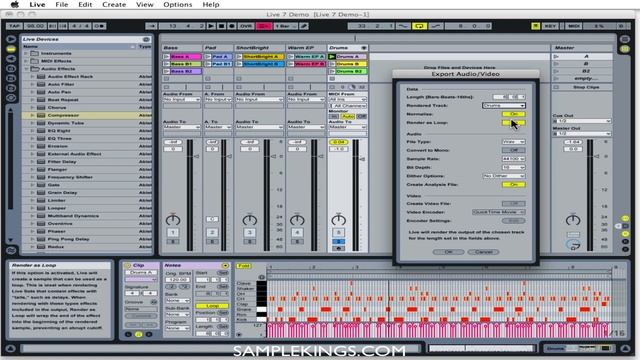
Task: Toggle the pencil Draw Mode icon
Action: click(304, 26)
